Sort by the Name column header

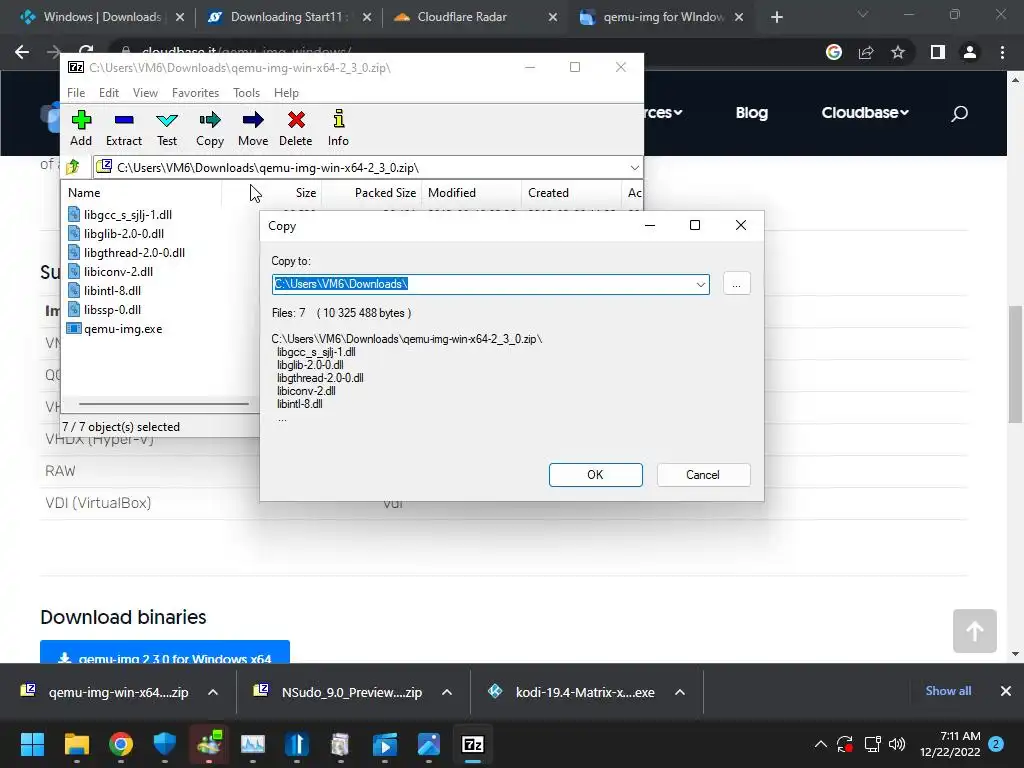[x=142, y=193]
